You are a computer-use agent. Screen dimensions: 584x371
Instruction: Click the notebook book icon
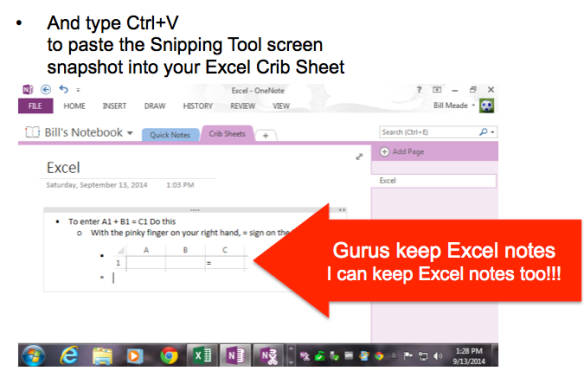coord(32,132)
